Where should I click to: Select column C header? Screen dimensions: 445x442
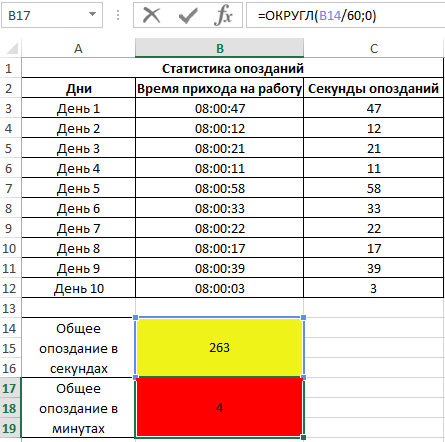click(374, 48)
